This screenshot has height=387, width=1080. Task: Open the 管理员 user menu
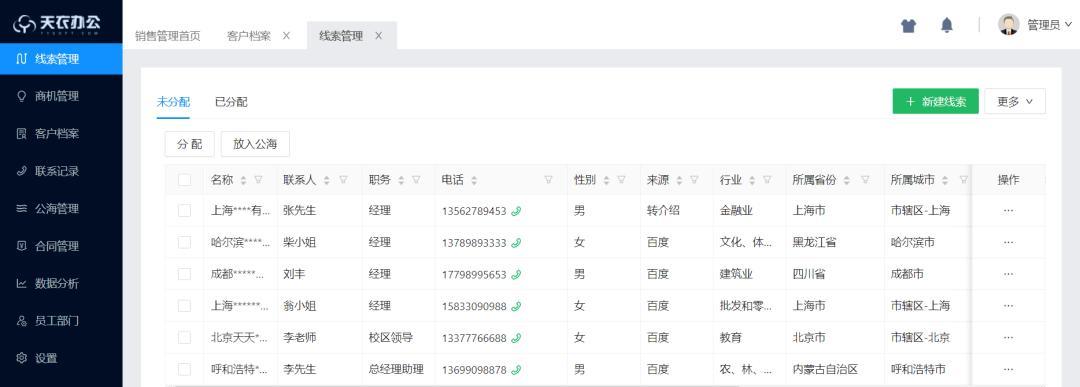coord(1035,25)
